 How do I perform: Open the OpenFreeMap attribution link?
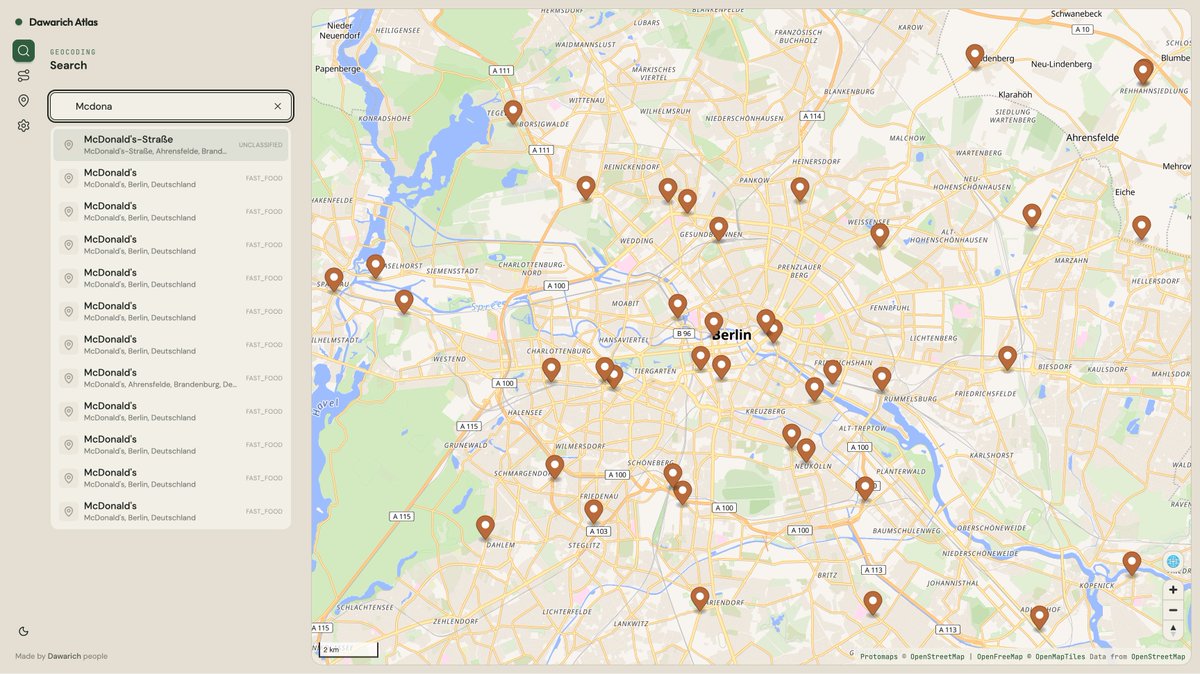[1001, 657]
